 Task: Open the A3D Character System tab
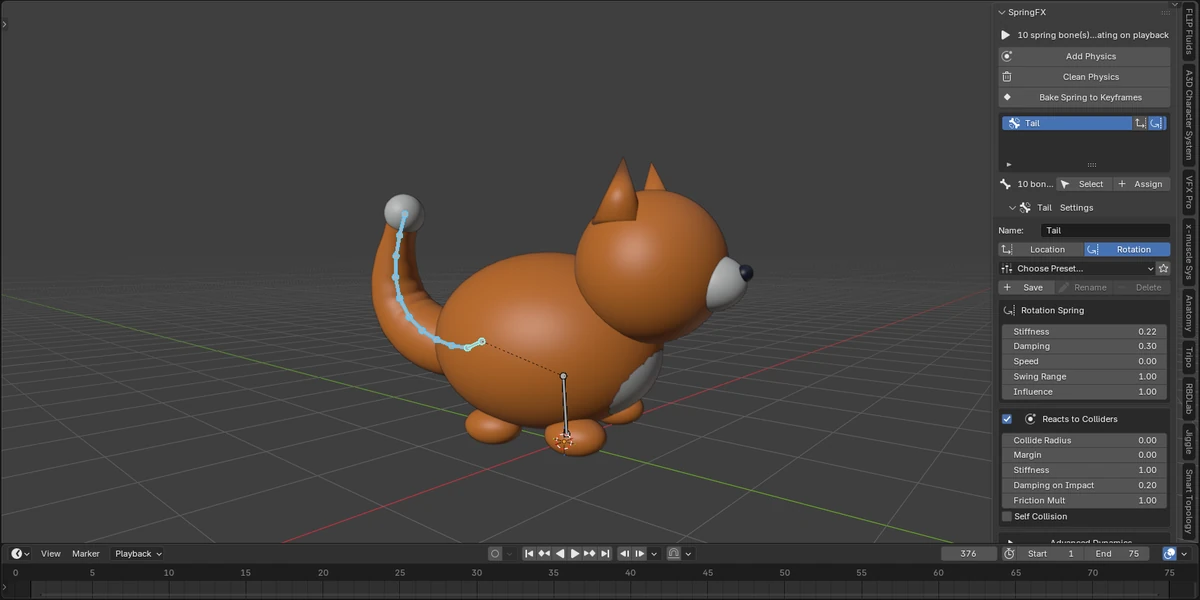tap(1189, 115)
